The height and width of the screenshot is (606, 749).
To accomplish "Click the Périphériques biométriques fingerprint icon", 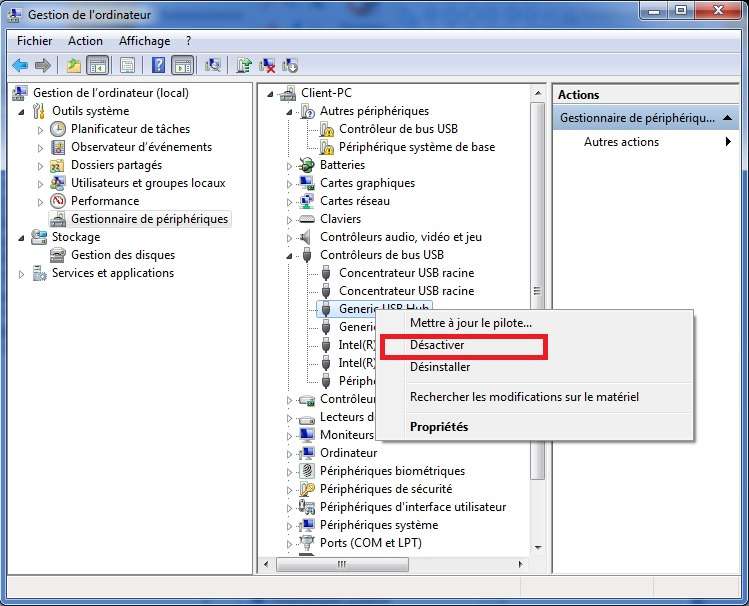I will point(307,471).
